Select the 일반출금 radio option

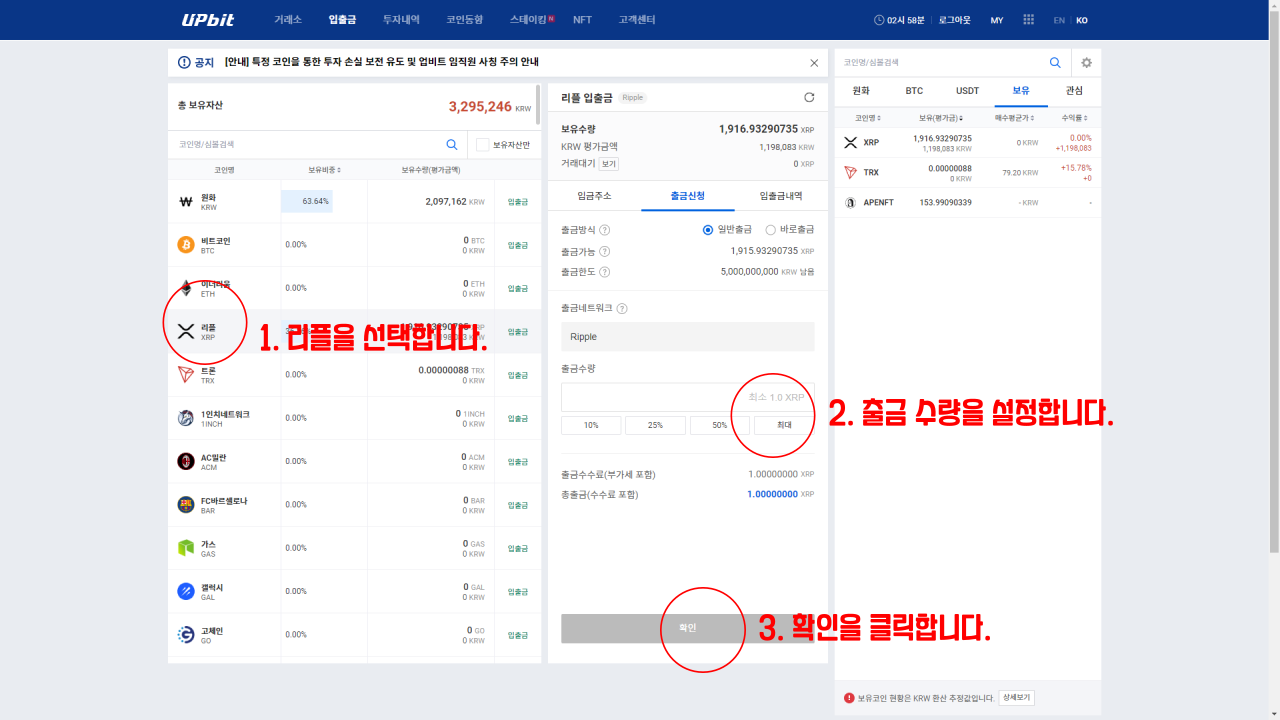pos(708,230)
